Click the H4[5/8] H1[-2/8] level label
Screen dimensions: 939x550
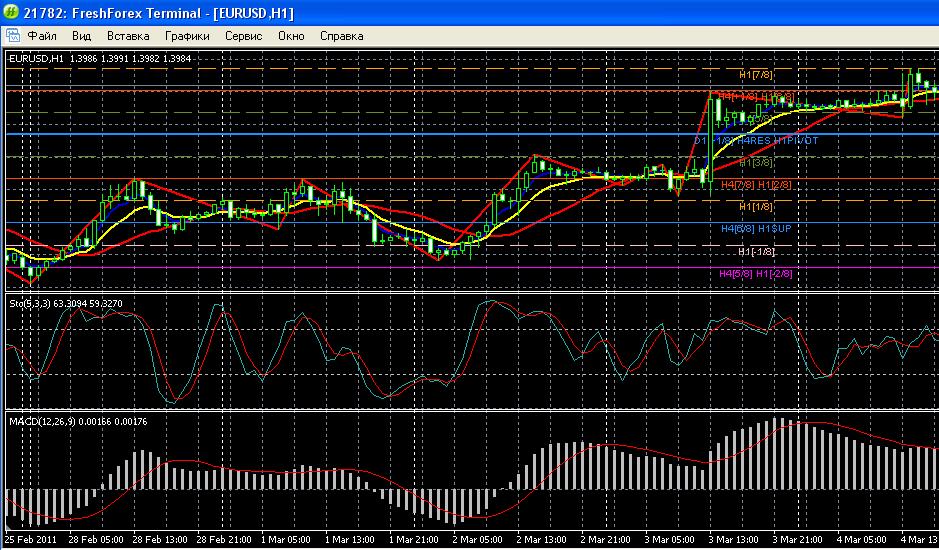click(756, 274)
